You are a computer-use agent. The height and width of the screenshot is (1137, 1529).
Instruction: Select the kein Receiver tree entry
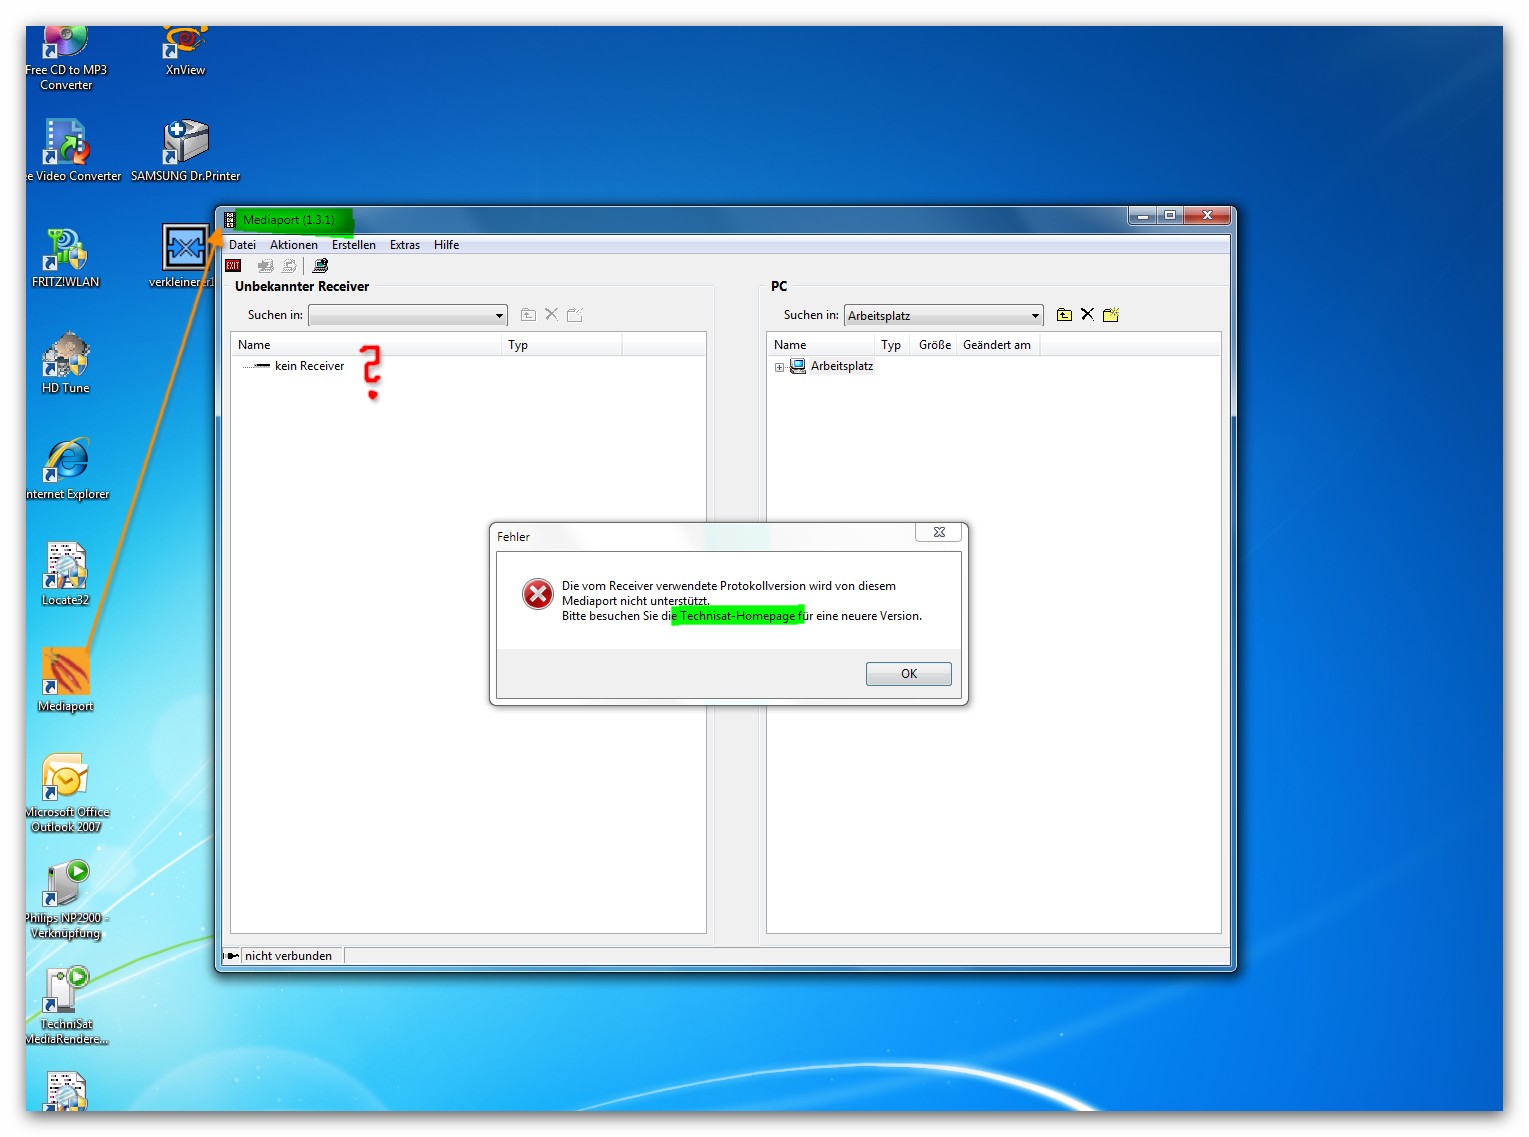(309, 366)
